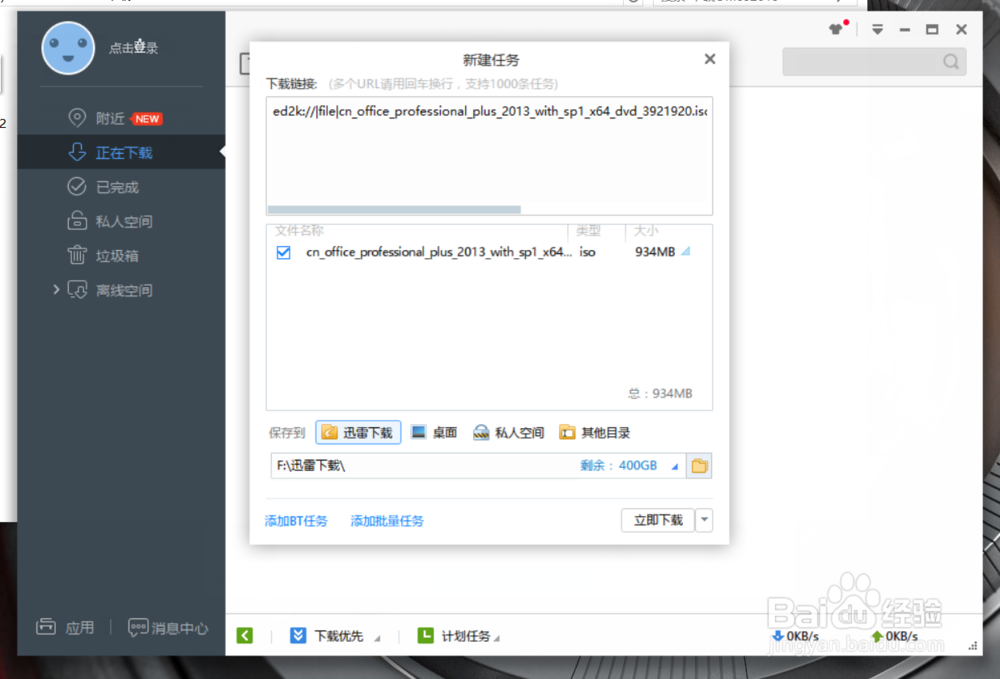Close the 新建任务 dialog
The image size is (1000, 679).
pyautogui.click(x=710, y=59)
